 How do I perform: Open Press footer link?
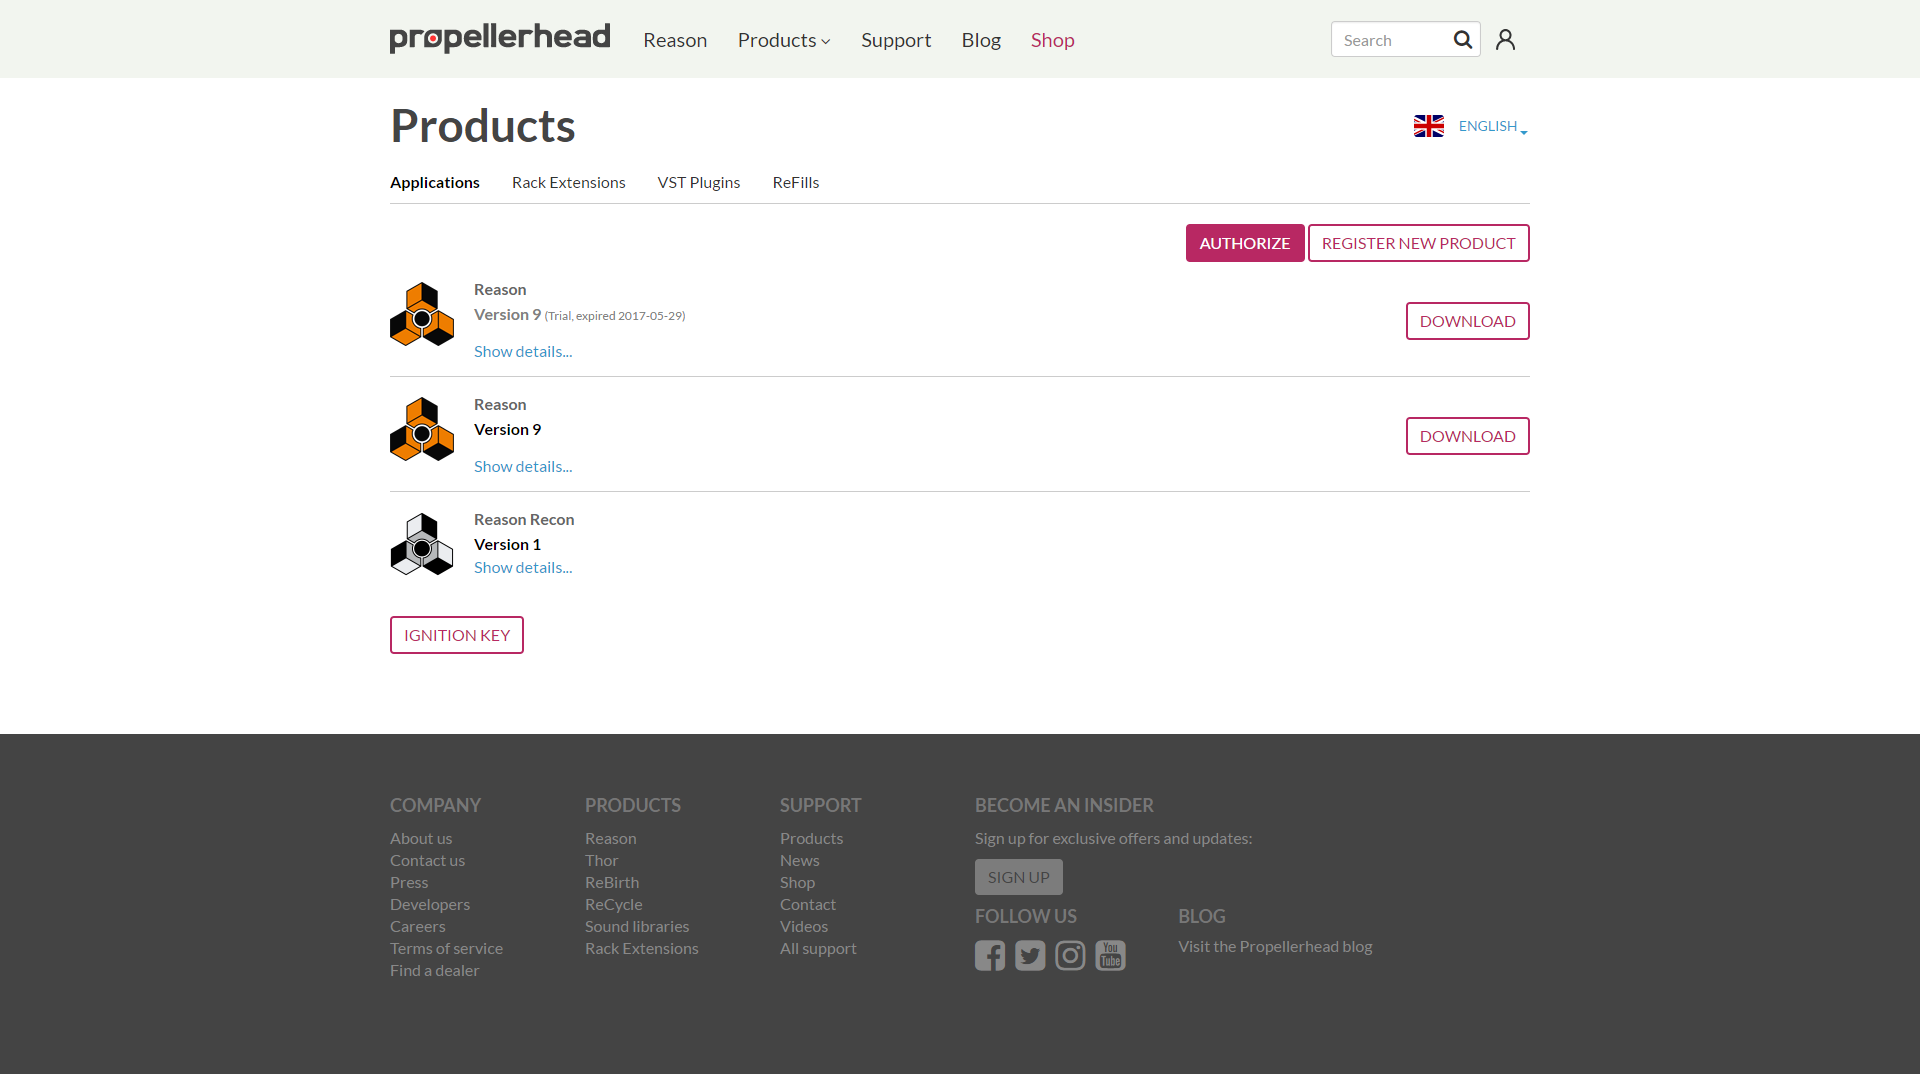409,882
